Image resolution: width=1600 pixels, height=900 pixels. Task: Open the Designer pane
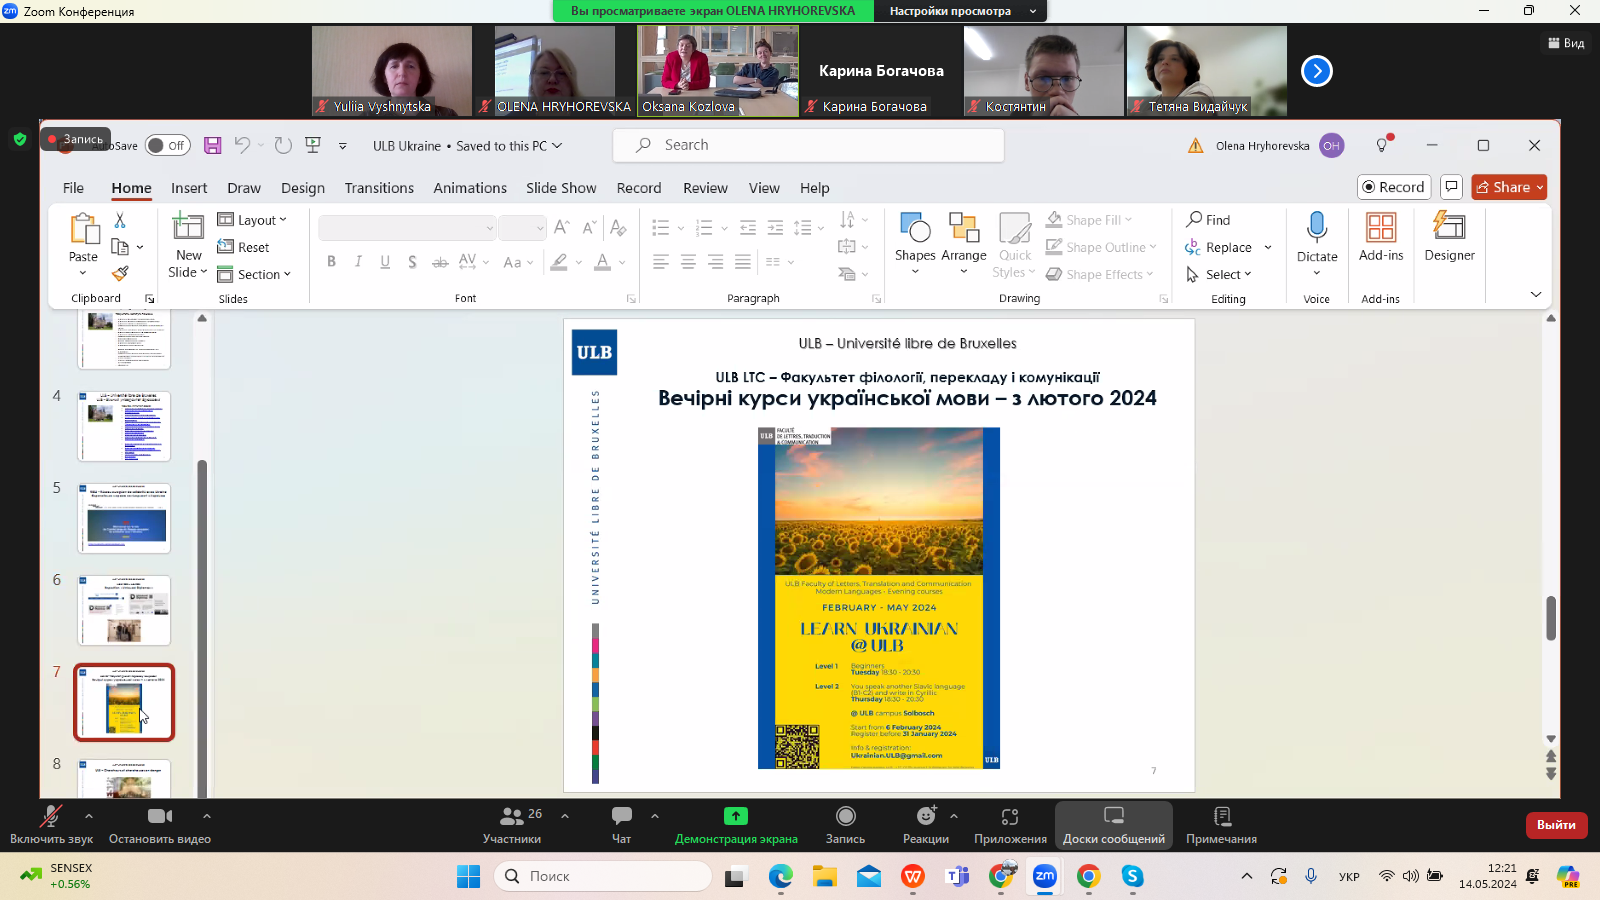1449,237
